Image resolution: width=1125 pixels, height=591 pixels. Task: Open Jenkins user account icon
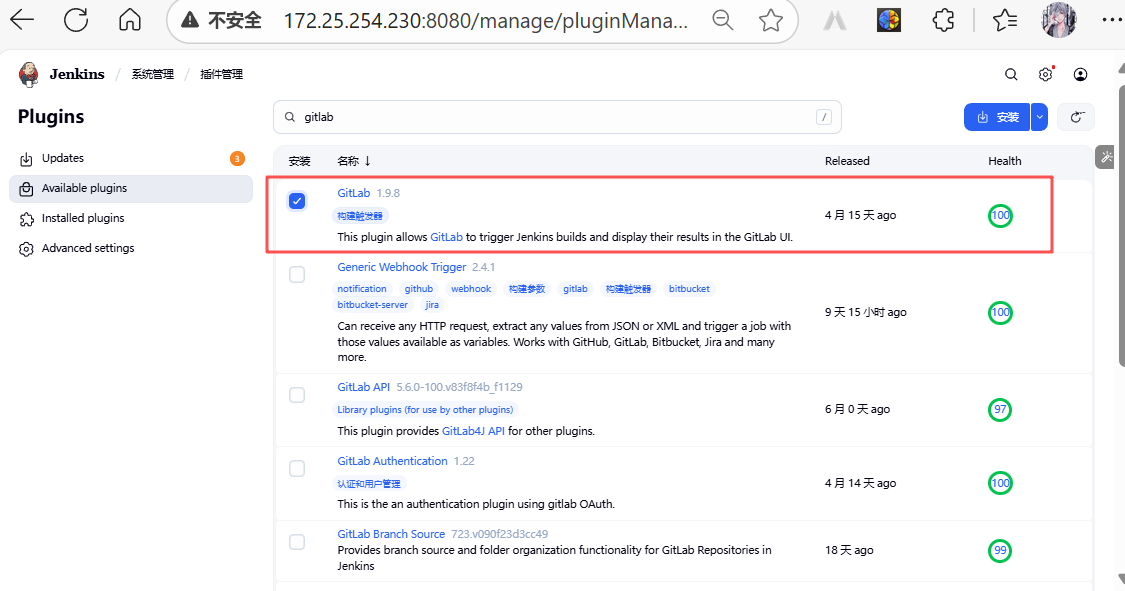[1081, 75]
